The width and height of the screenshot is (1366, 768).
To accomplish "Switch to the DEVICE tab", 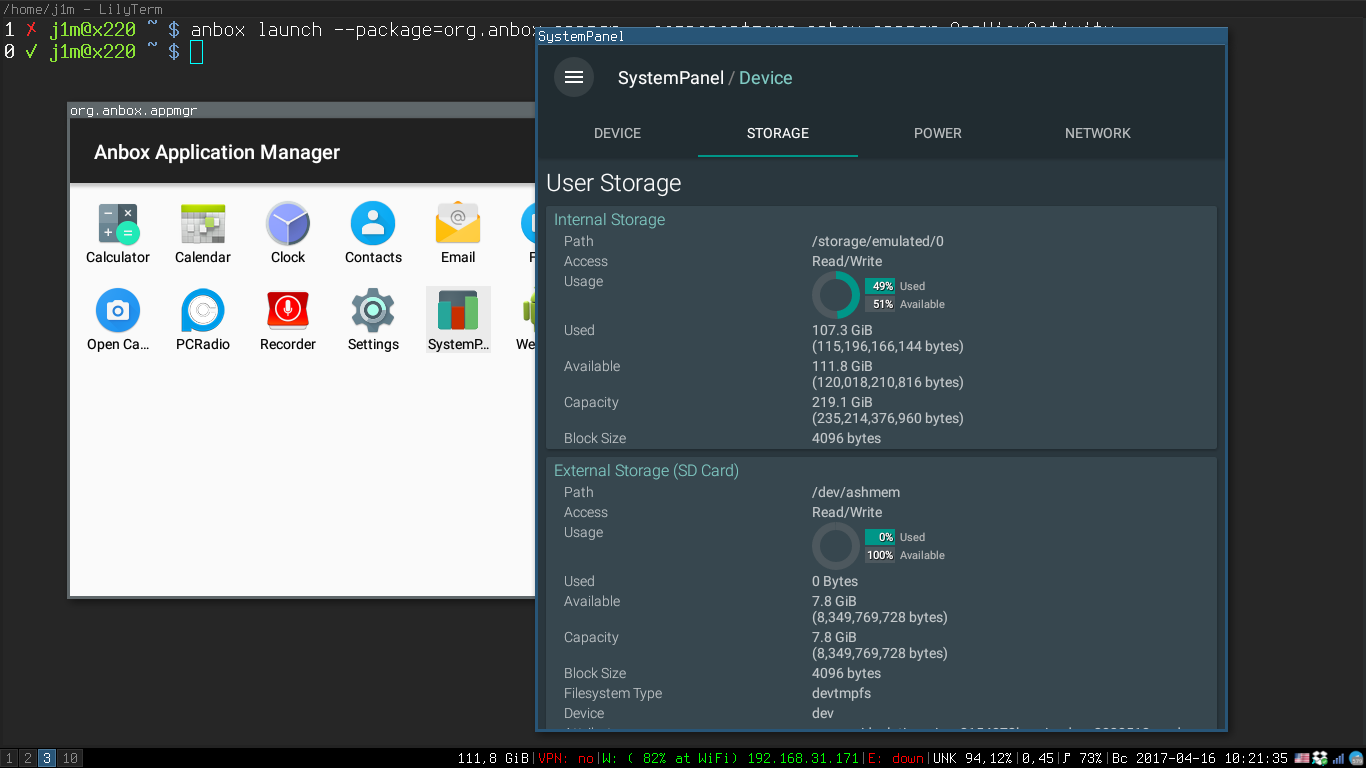I will click(x=618, y=133).
